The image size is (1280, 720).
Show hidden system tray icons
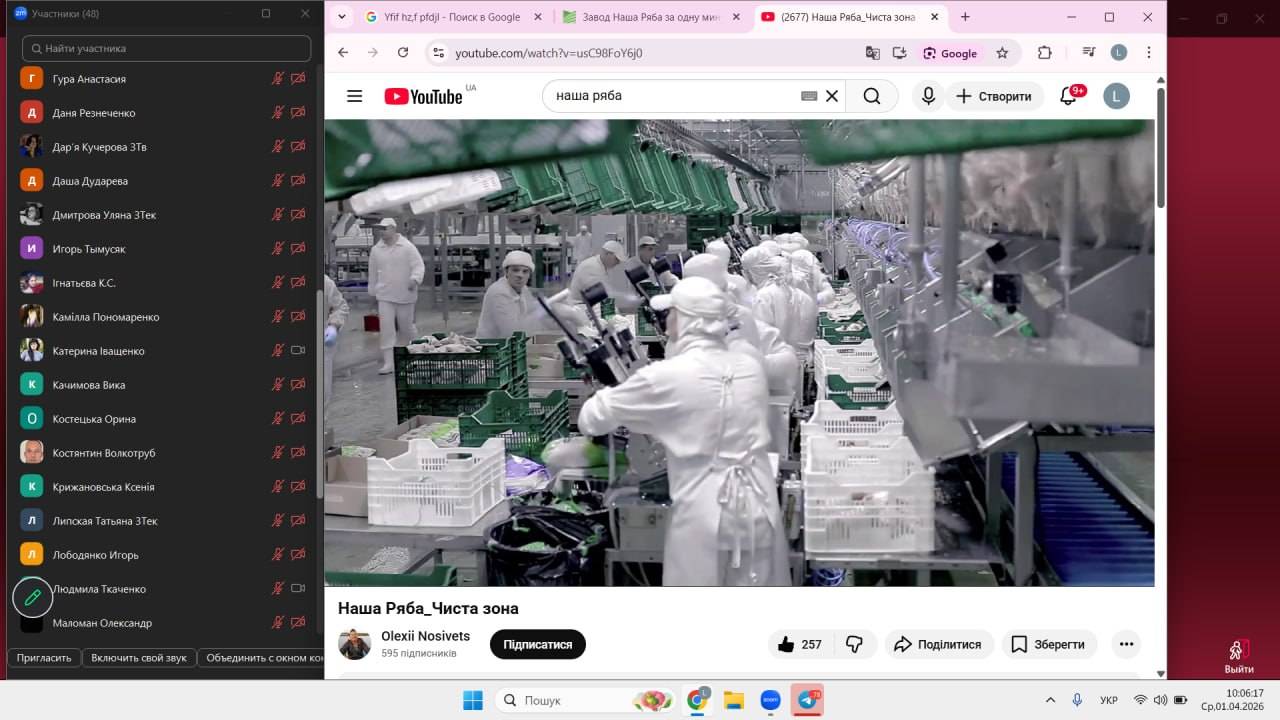(1050, 700)
